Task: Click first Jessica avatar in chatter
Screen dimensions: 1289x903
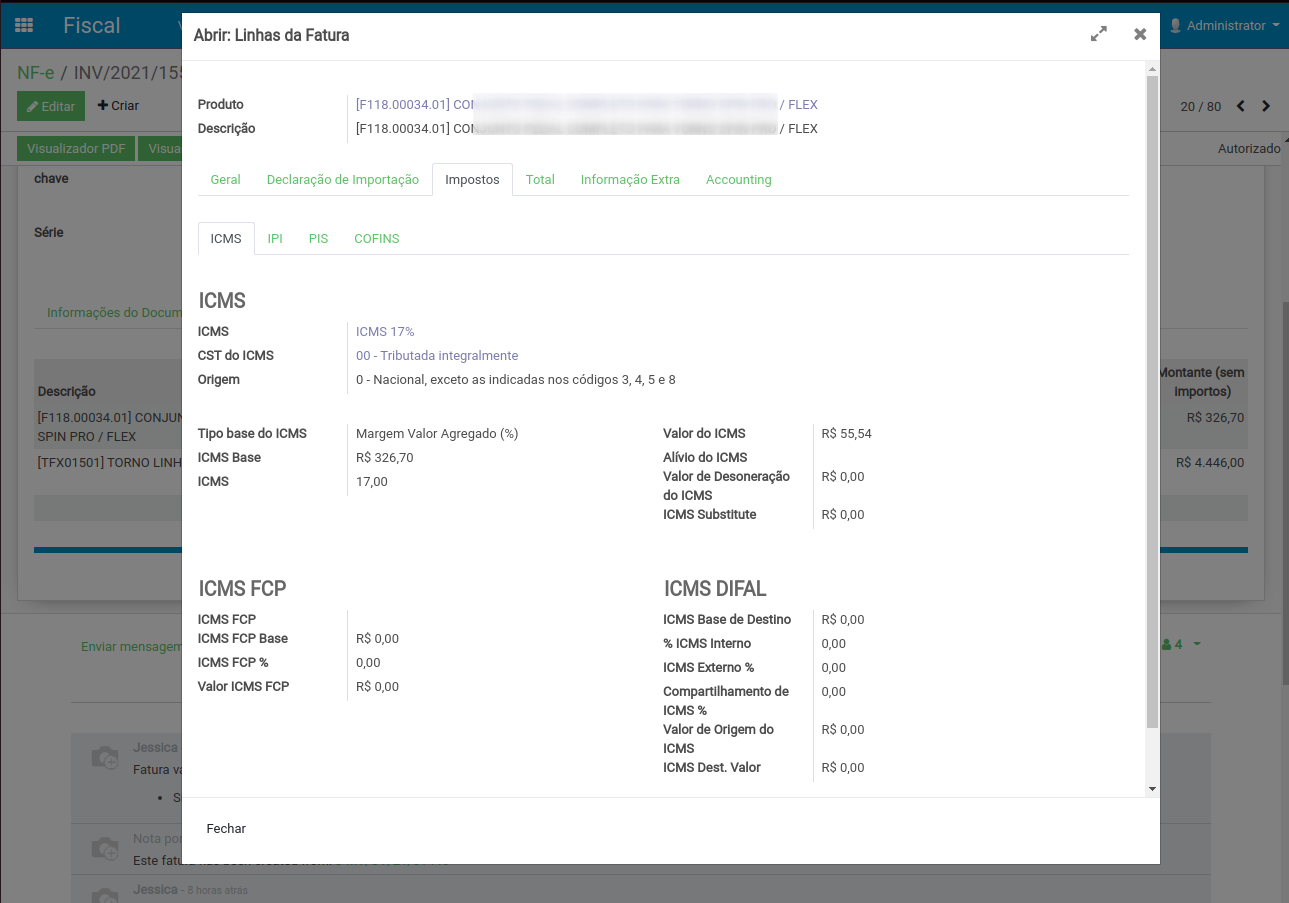Action: (105, 757)
